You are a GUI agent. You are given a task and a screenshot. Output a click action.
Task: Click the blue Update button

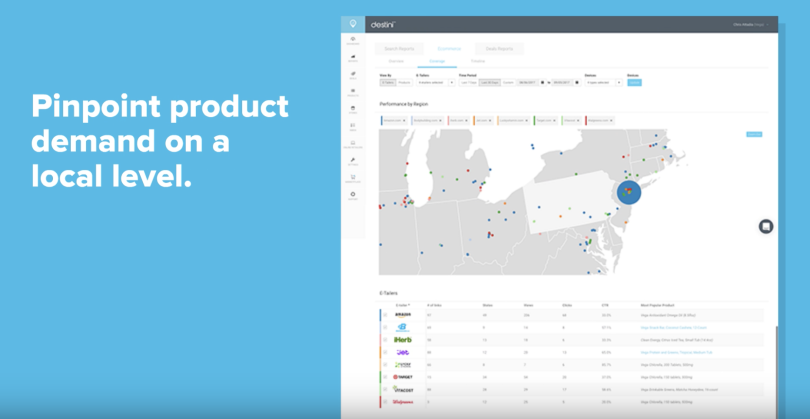(x=634, y=83)
